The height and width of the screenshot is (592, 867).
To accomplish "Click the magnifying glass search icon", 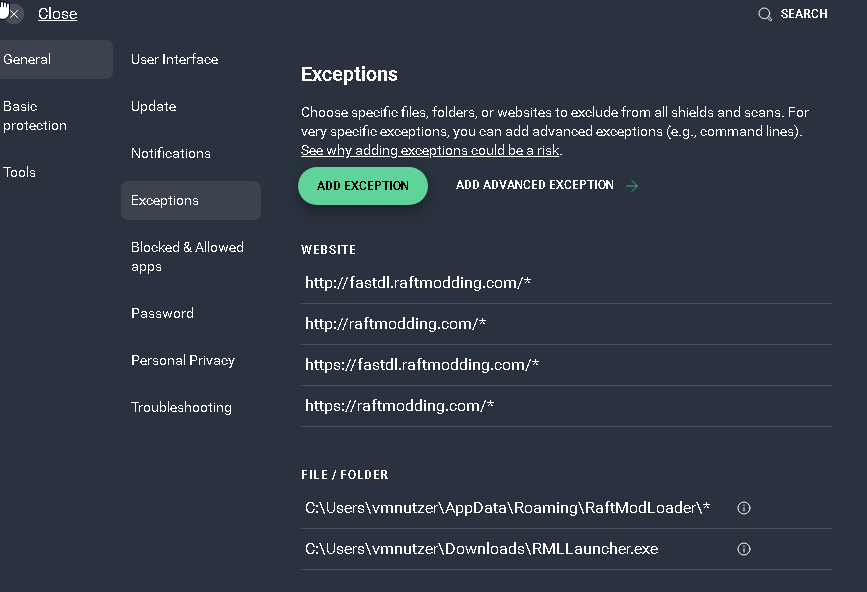I will pos(765,14).
